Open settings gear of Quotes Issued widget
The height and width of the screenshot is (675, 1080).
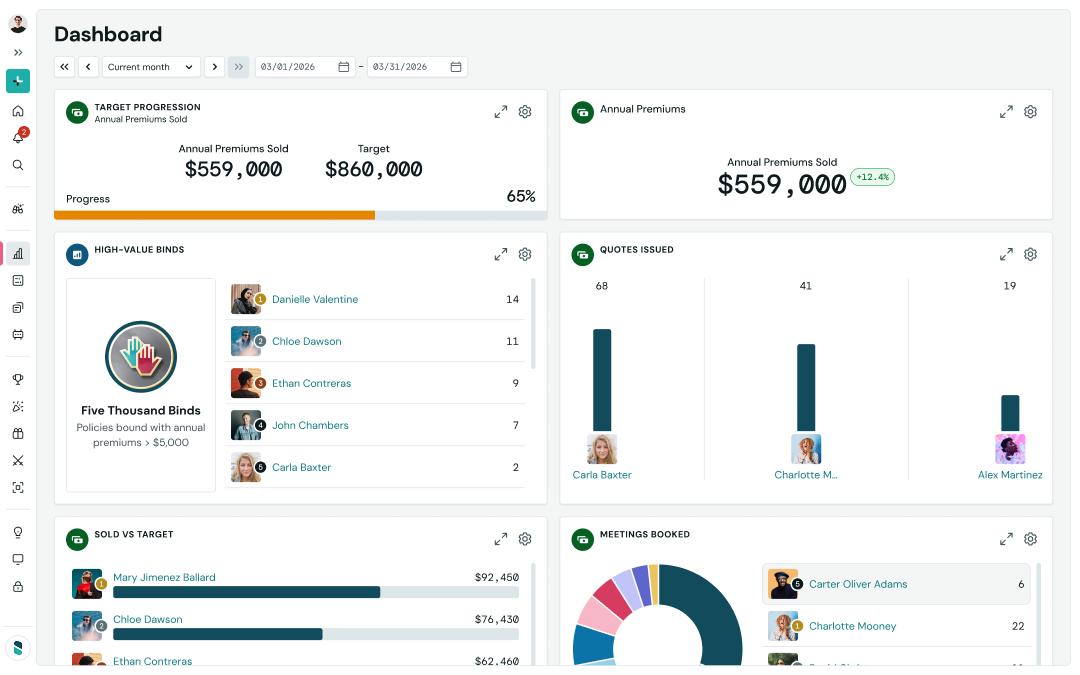coord(1030,254)
